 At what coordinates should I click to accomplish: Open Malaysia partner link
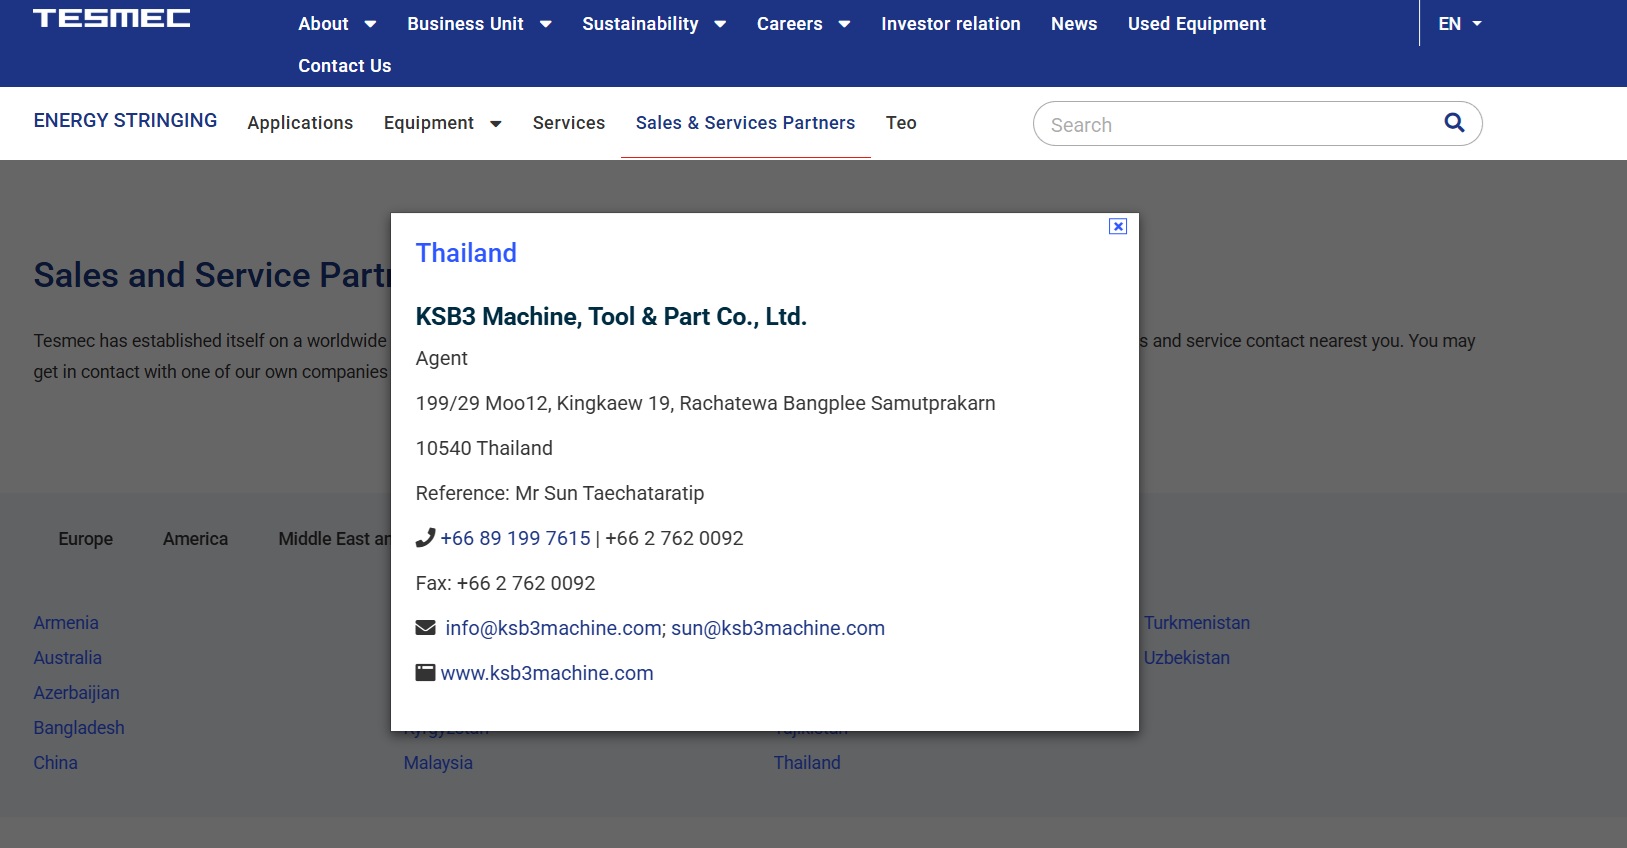coord(438,763)
